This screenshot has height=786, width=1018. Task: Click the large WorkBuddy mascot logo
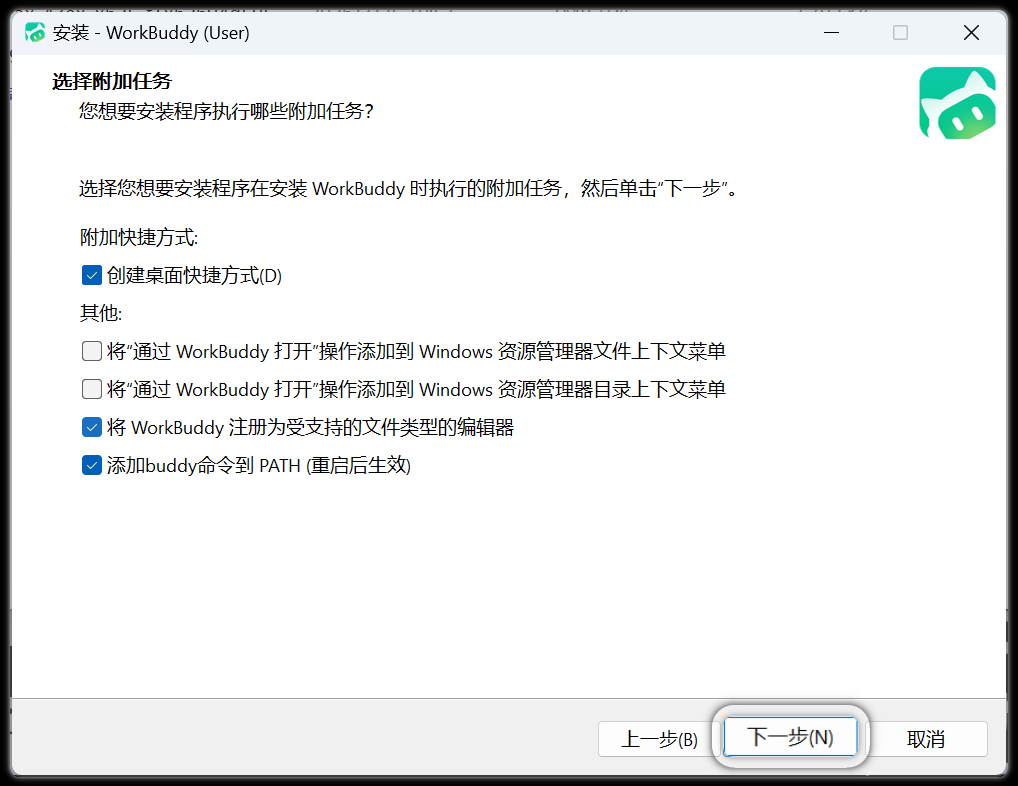[x=957, y=103]
